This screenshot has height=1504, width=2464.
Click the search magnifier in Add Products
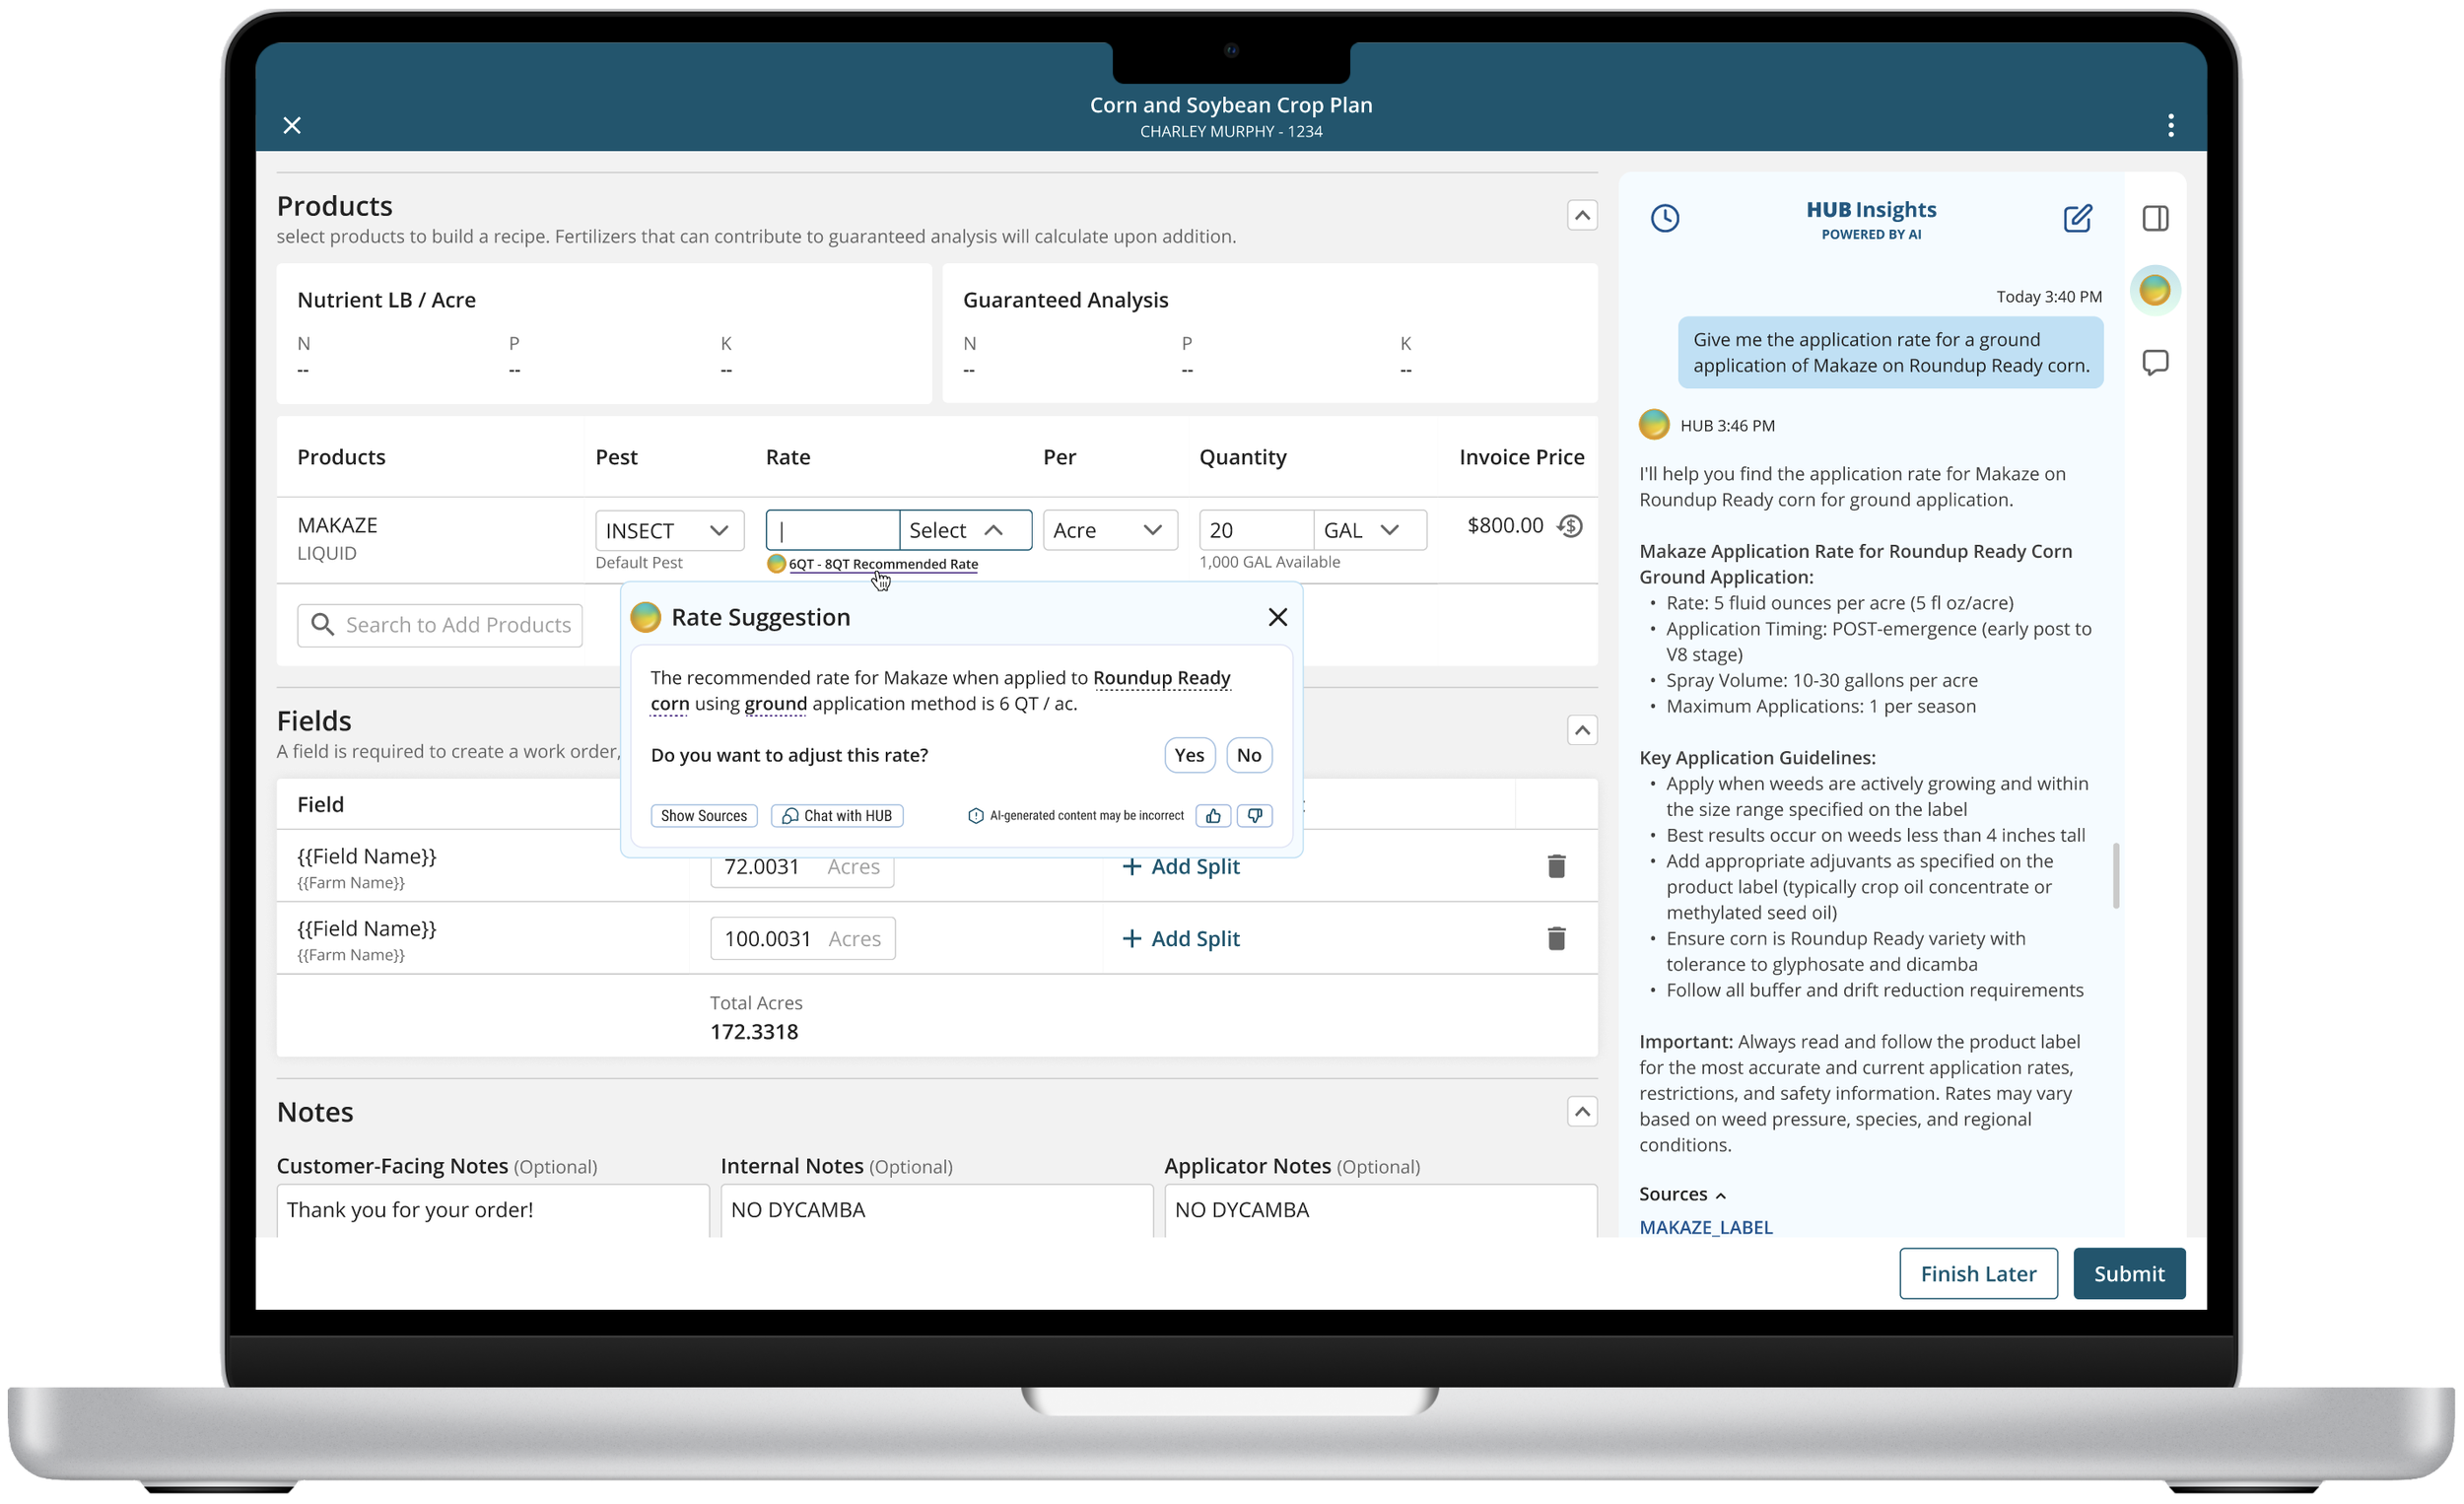[x=322, y=625]
